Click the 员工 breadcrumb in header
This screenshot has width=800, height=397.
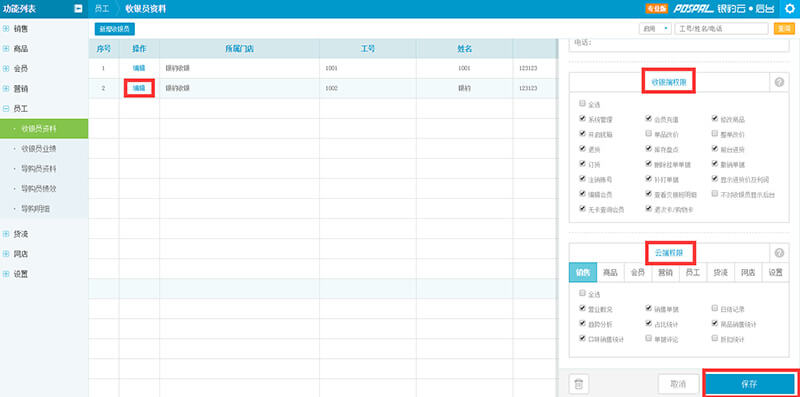102,9
